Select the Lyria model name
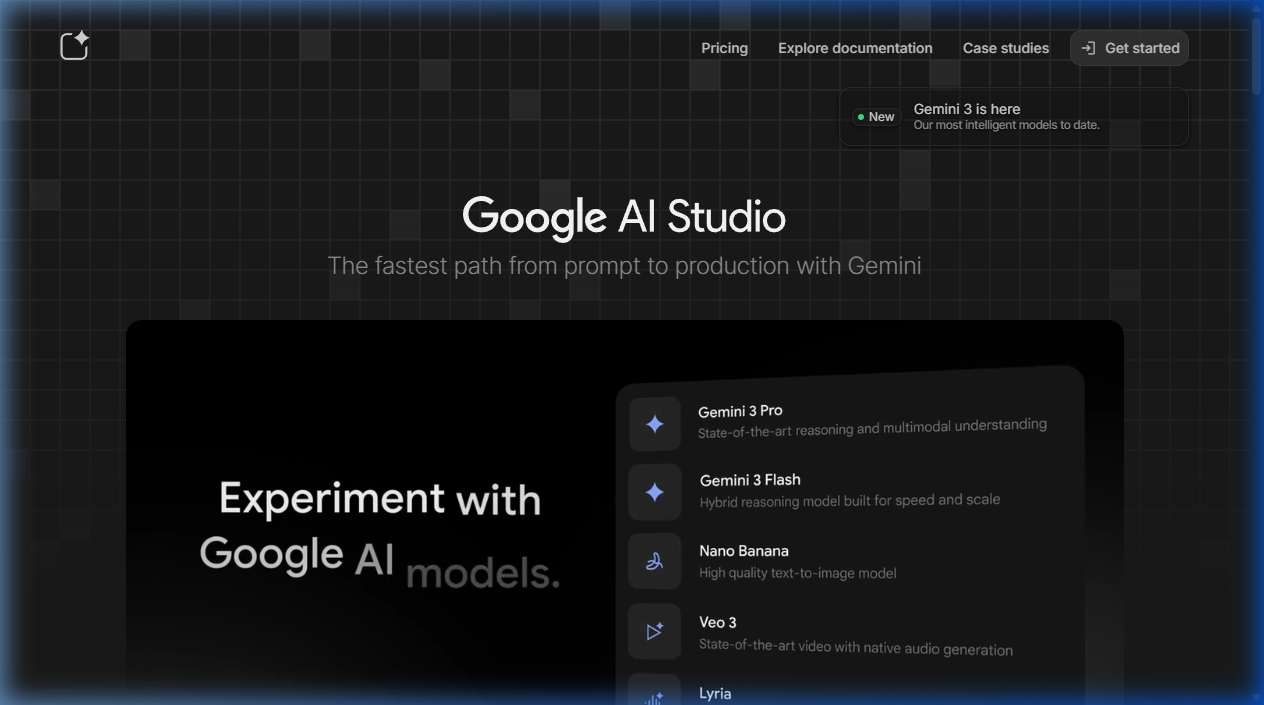 tap(715, 693)
